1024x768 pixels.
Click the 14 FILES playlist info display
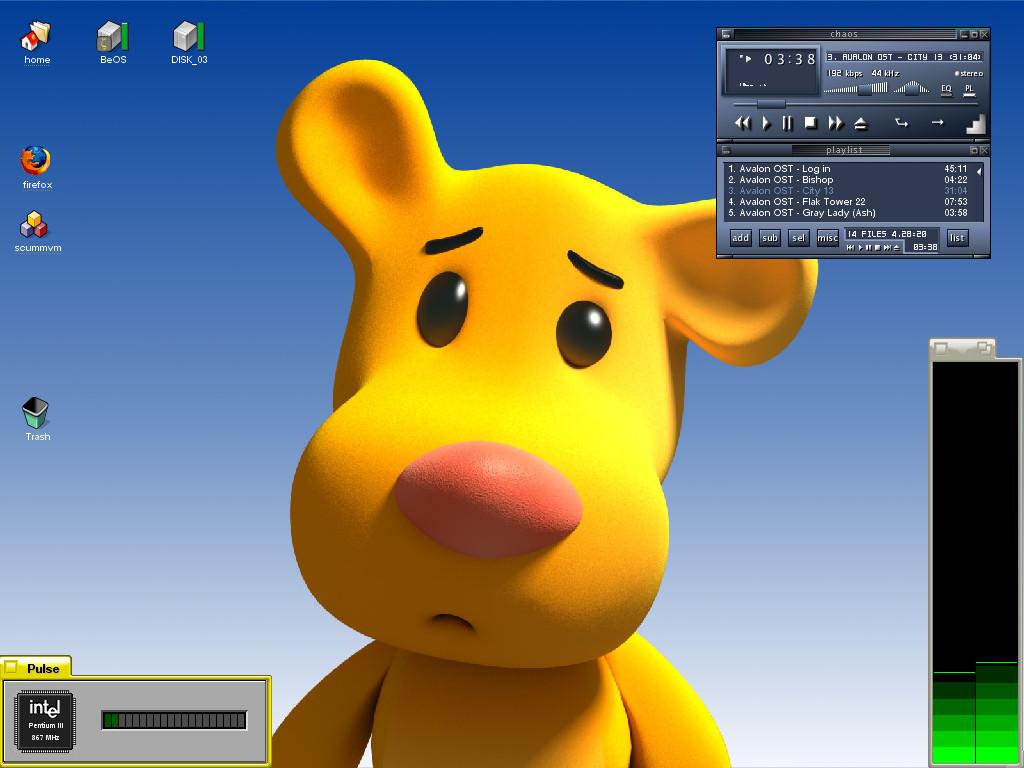point(887,234)
